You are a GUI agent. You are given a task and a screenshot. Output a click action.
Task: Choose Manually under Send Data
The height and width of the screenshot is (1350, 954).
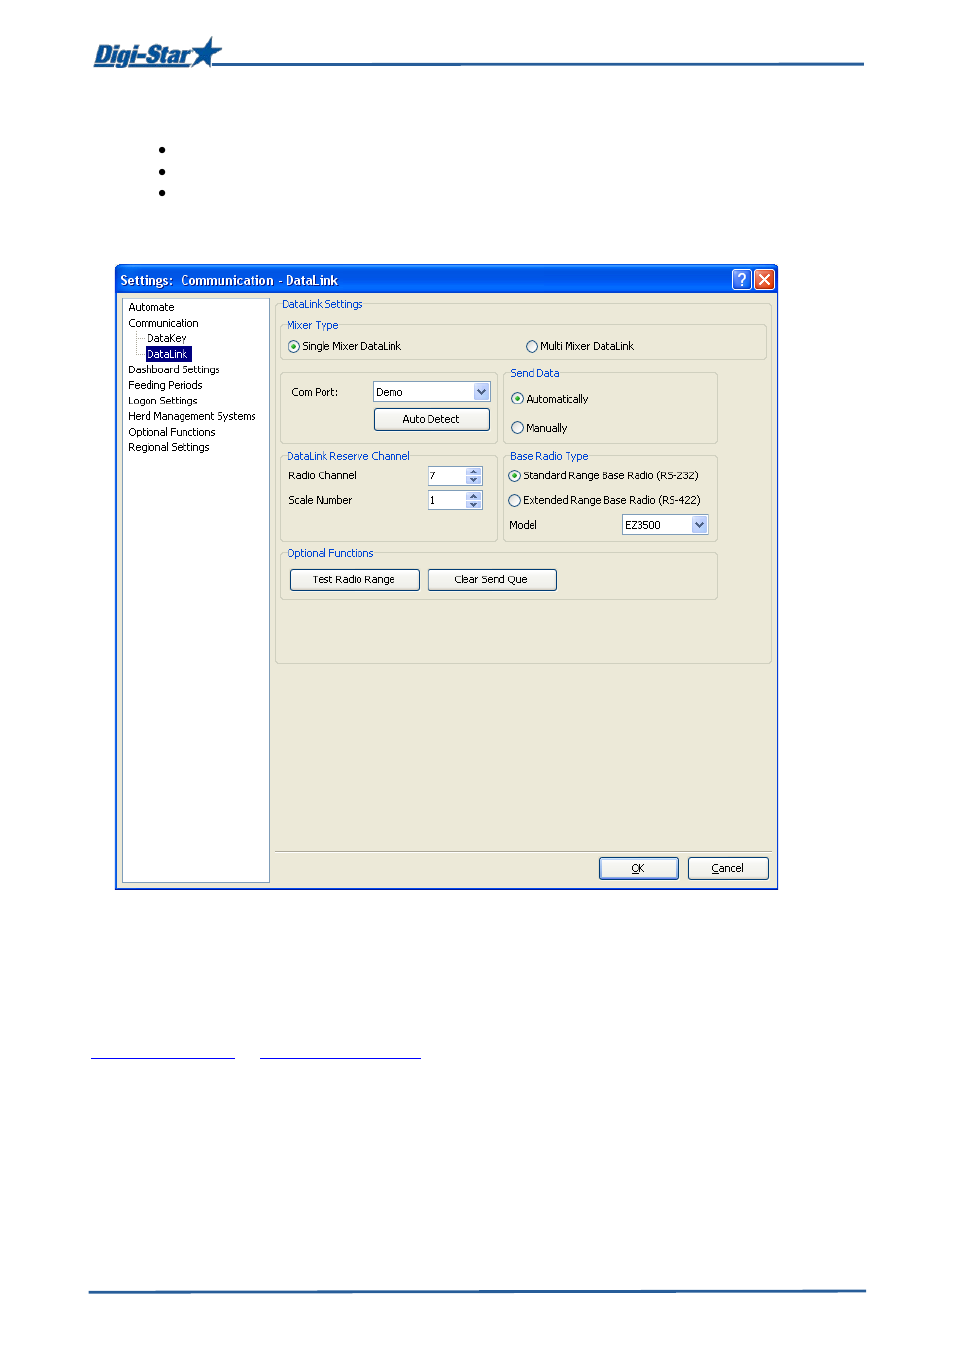click(x=517, y=428)
